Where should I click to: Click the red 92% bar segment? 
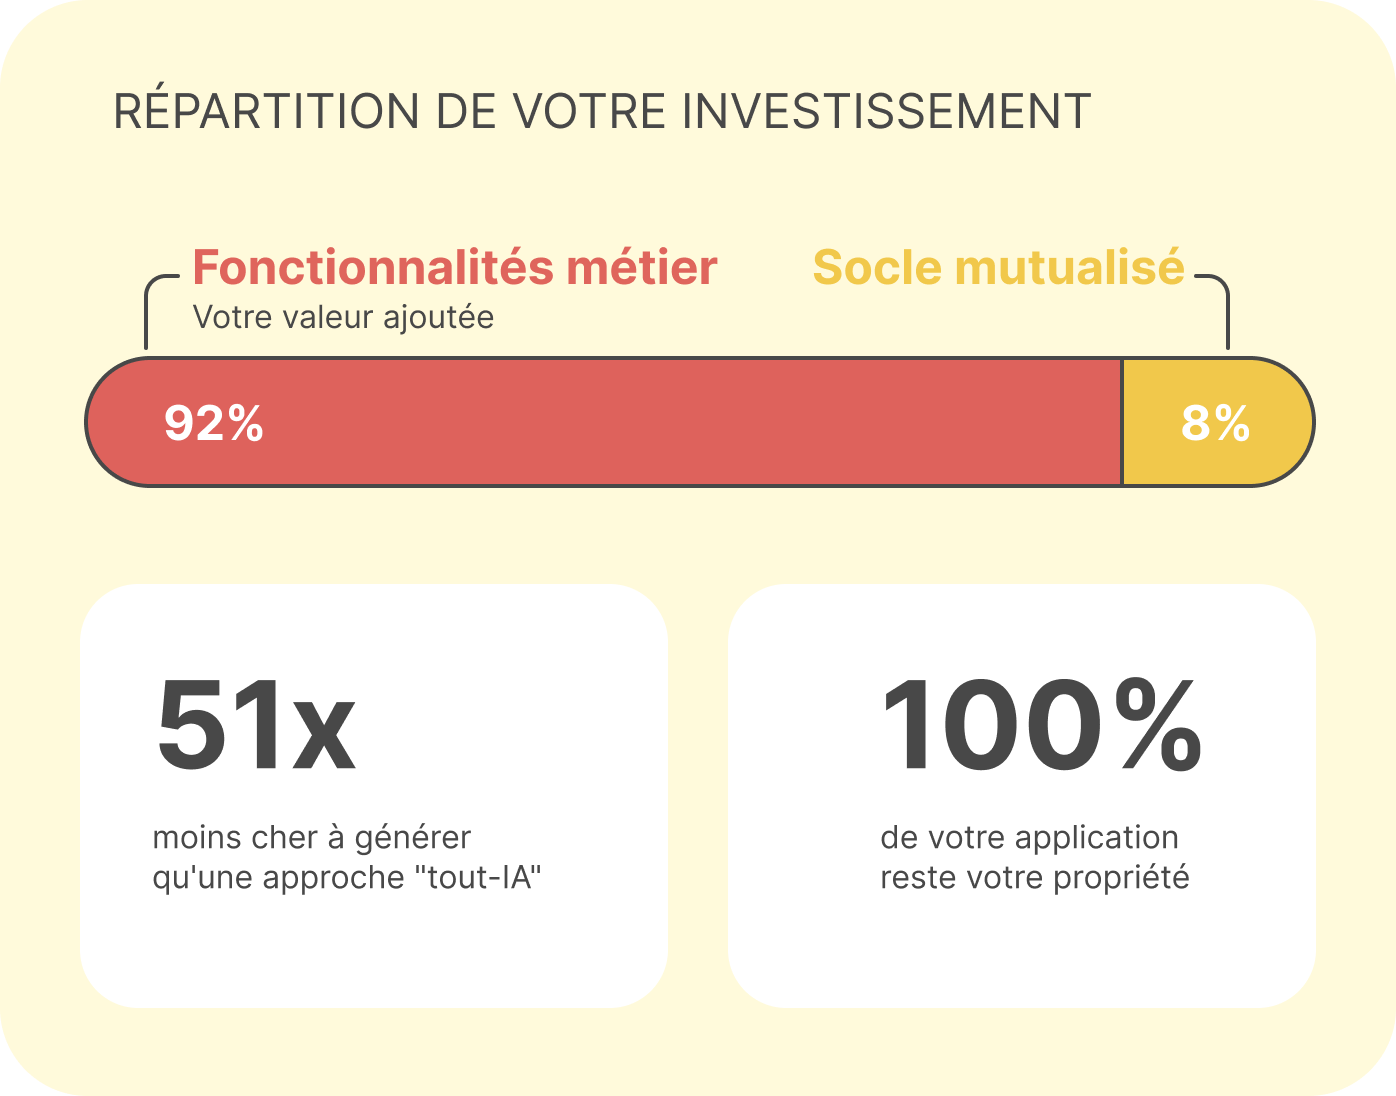tap(604, 422)
